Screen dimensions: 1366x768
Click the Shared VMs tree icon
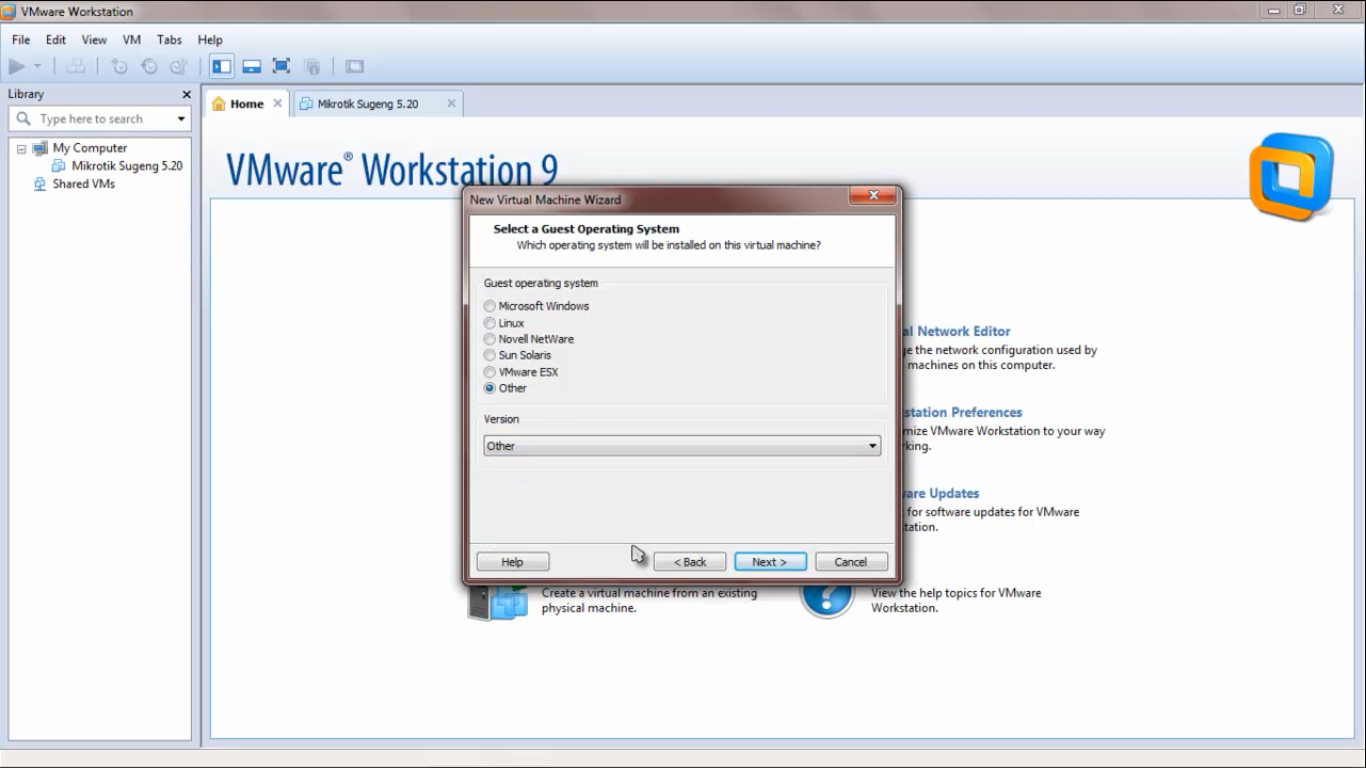[x=40, y=184]
